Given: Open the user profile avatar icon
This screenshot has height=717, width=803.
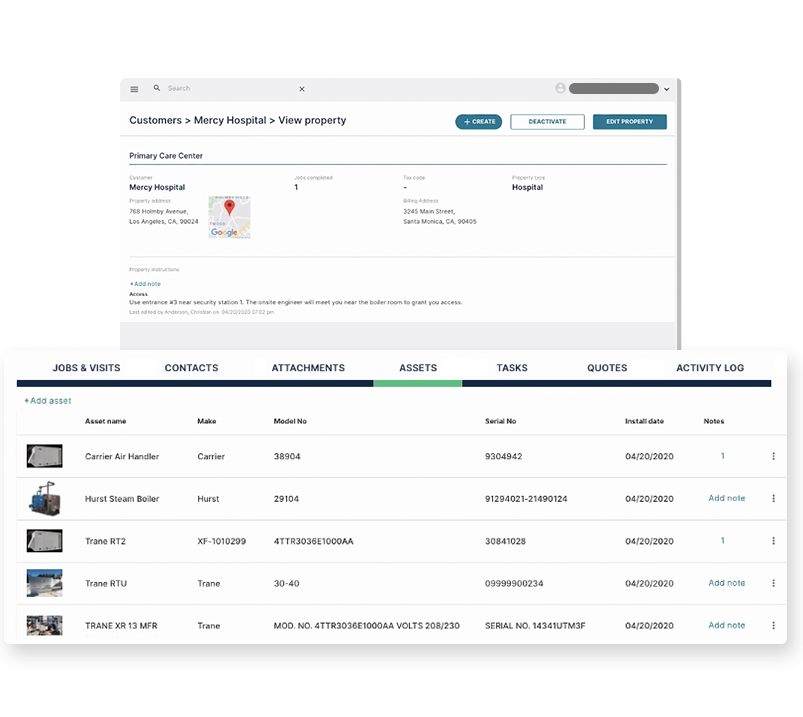Looking at the screenshot, I should coord(562,88).
